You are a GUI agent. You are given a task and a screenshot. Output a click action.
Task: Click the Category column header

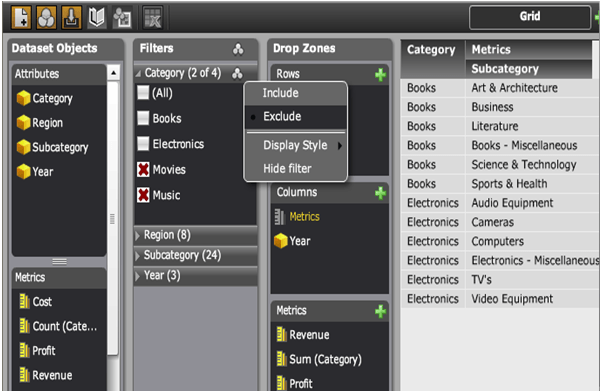433,59
